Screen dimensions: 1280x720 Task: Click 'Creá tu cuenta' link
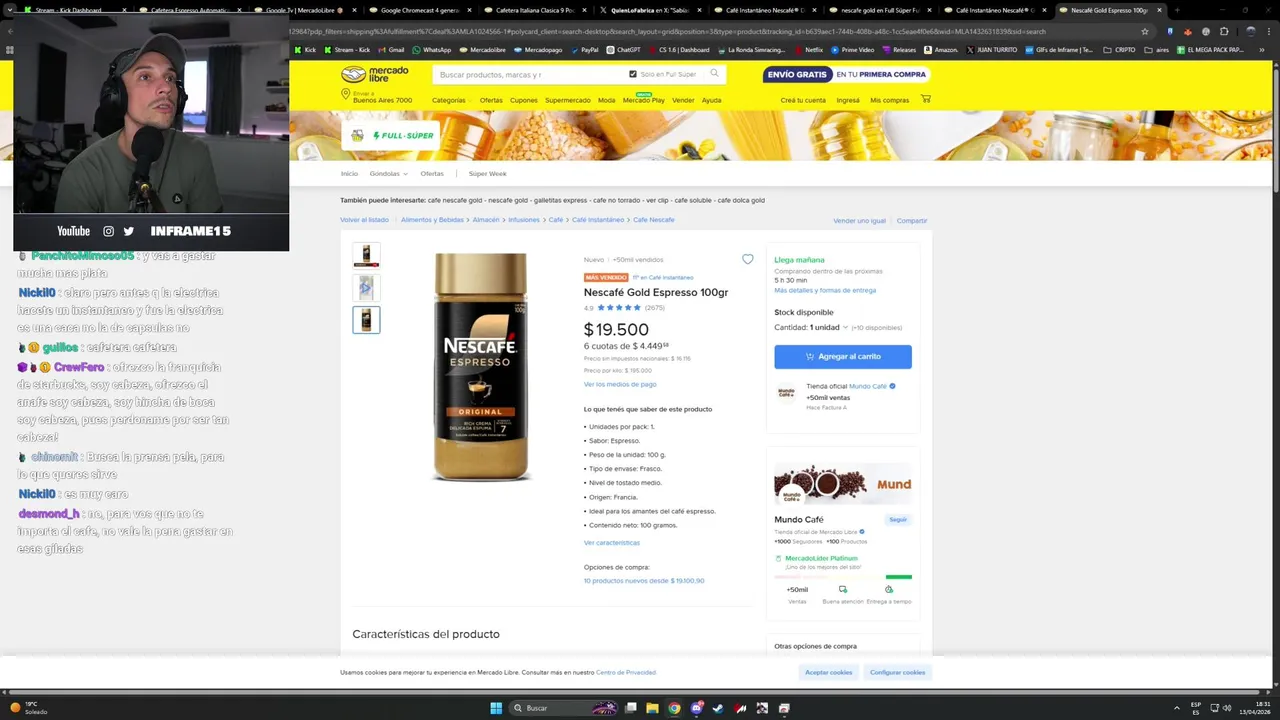tap(803, 100)
